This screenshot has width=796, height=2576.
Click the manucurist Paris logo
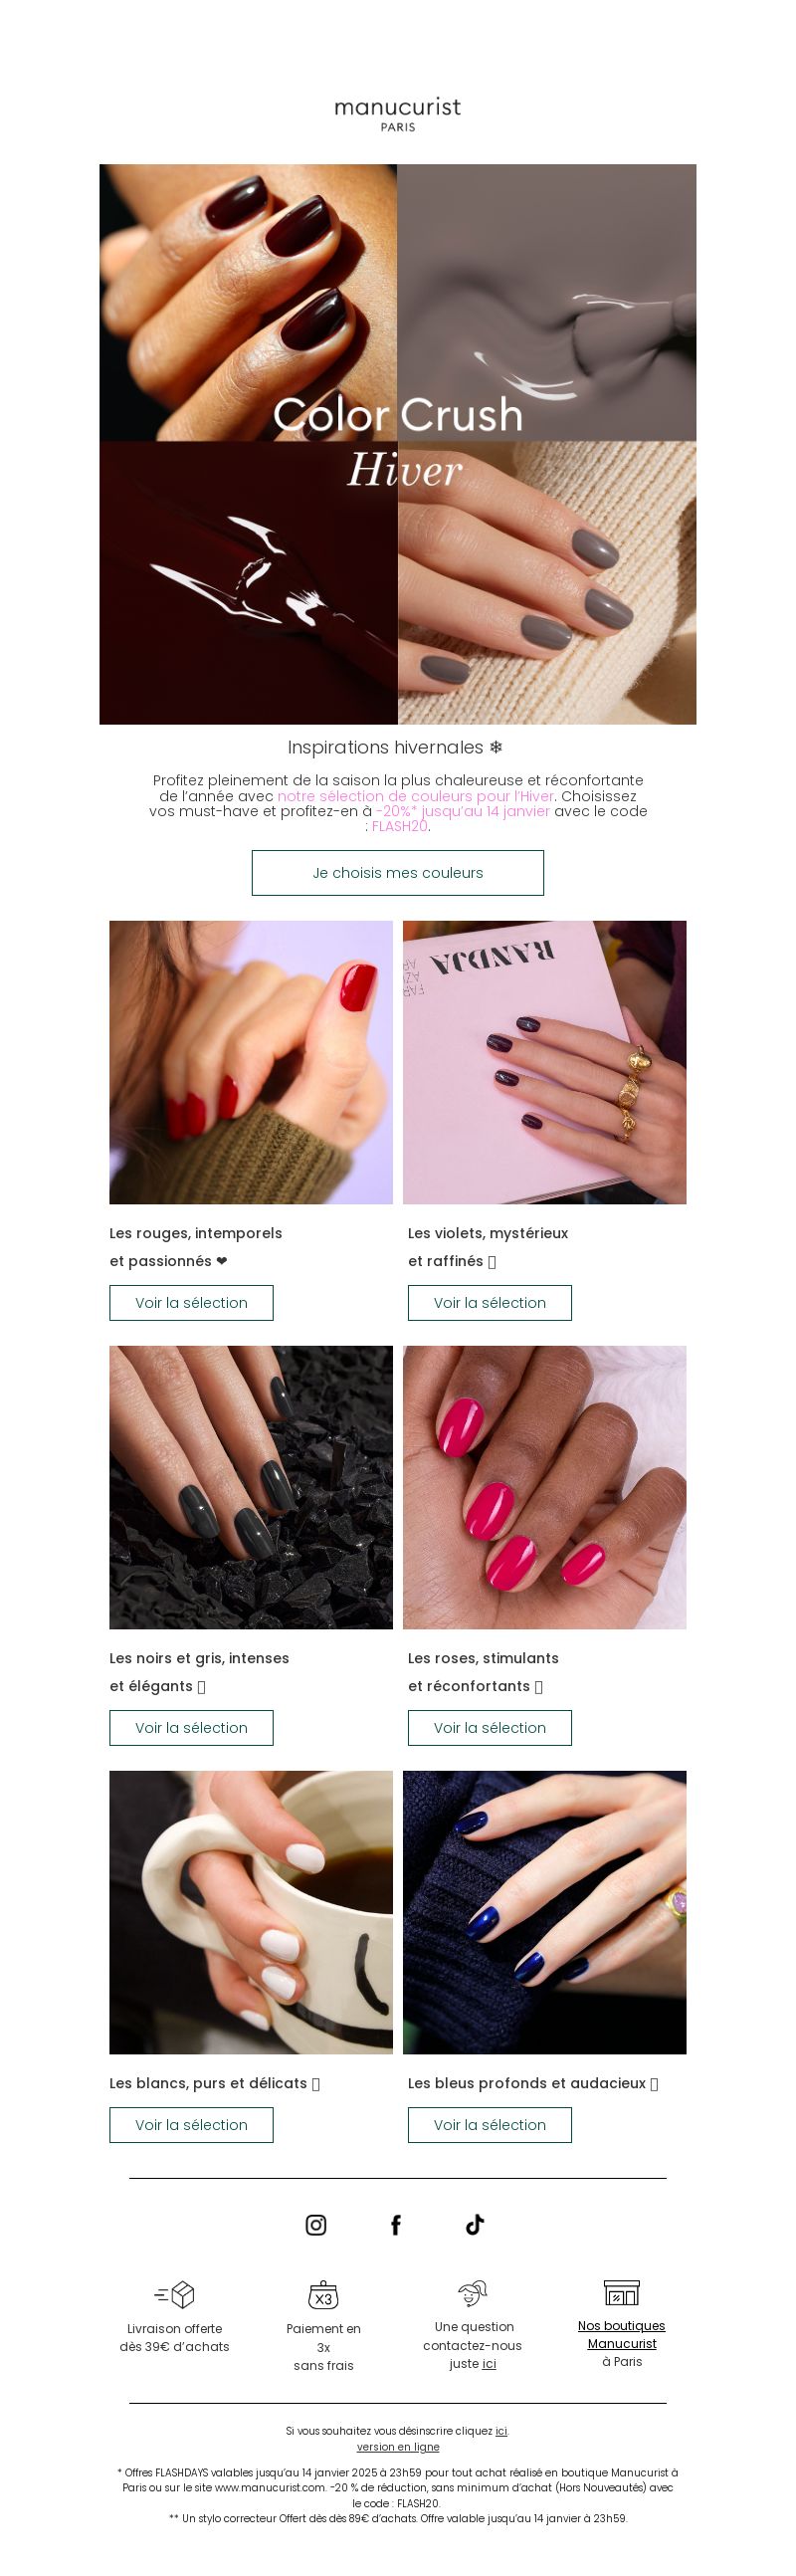(398, 114)
